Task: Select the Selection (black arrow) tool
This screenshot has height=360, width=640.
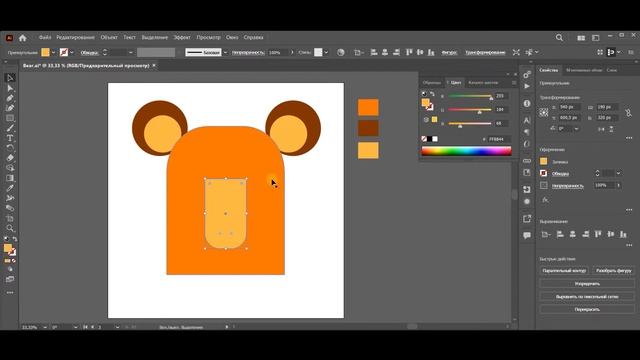Action: click(10, 78)
